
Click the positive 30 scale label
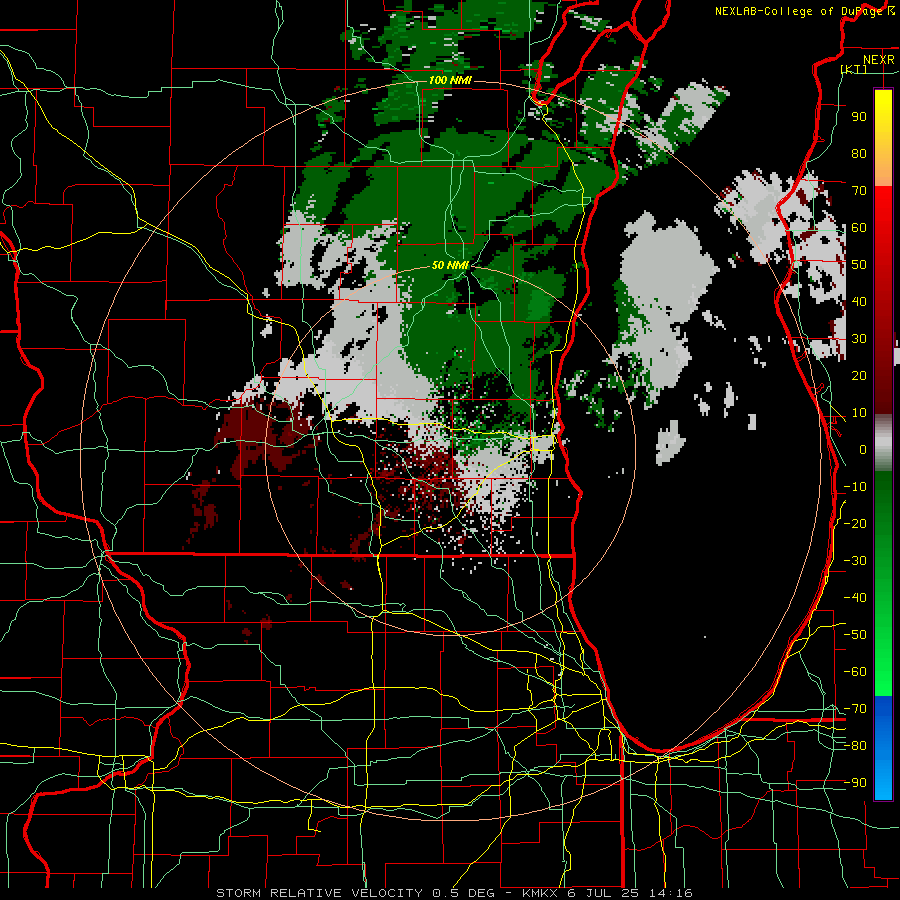859,339
